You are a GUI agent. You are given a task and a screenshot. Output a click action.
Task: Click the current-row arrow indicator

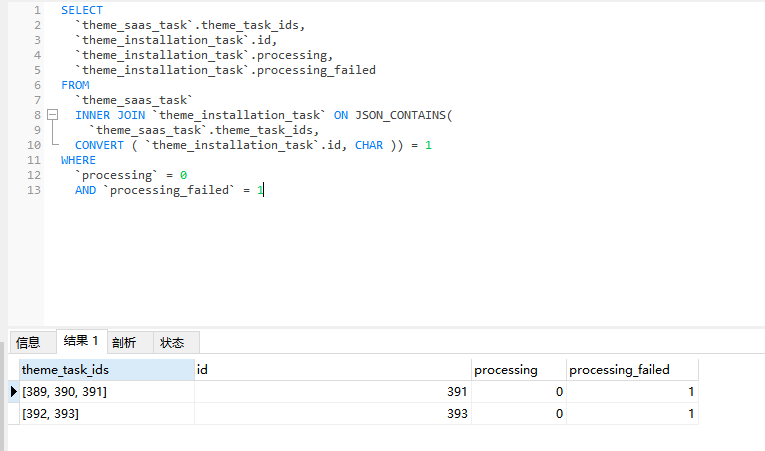tap(13, 392)
